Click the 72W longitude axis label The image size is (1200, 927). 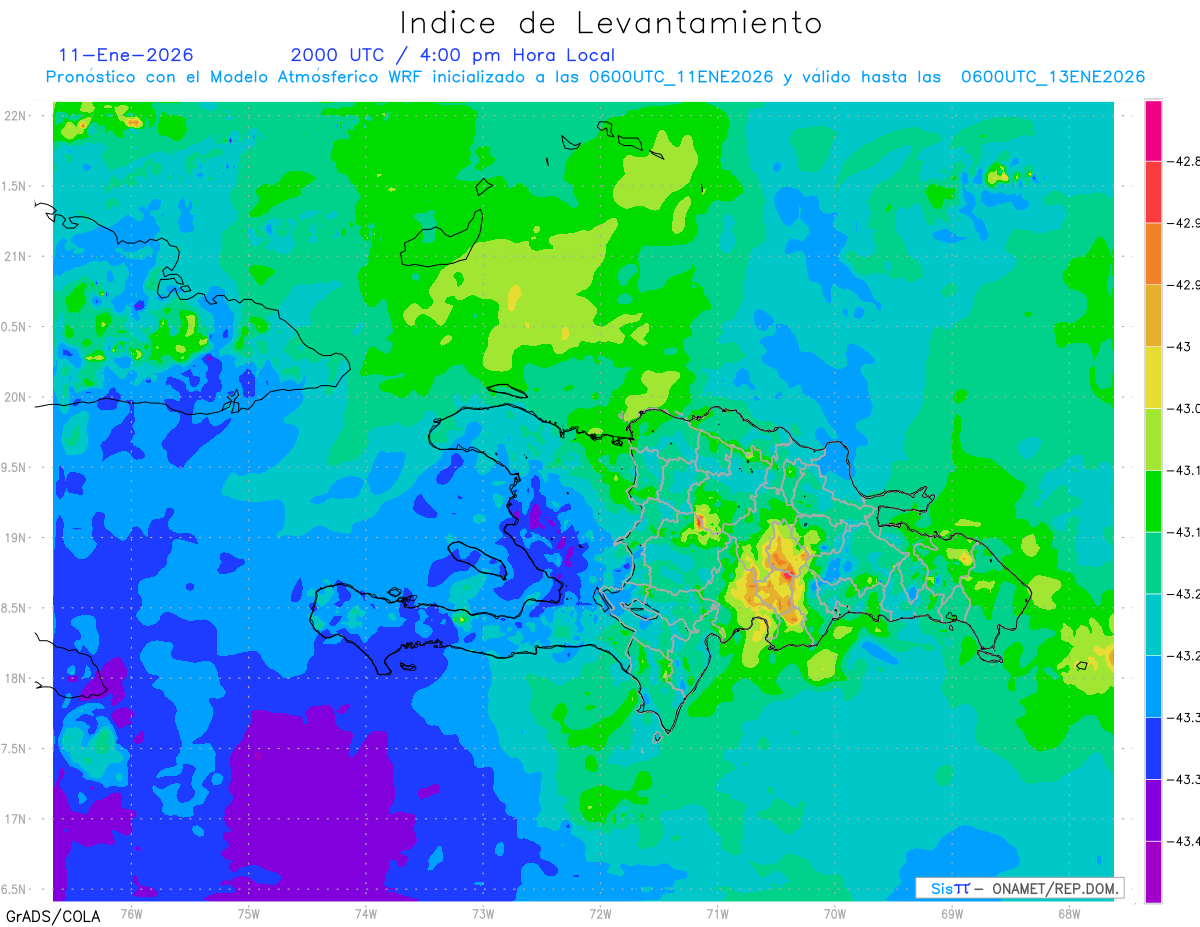[600, 913]
